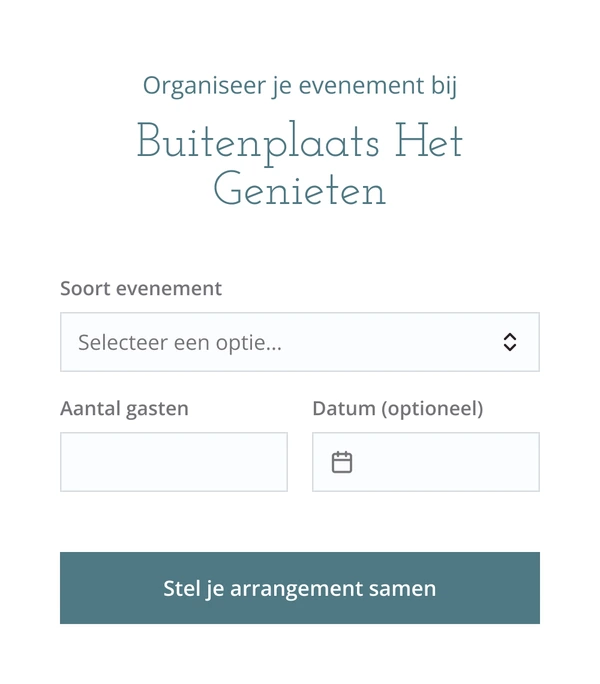Click empty area right of calendar icon

point(445,462)
